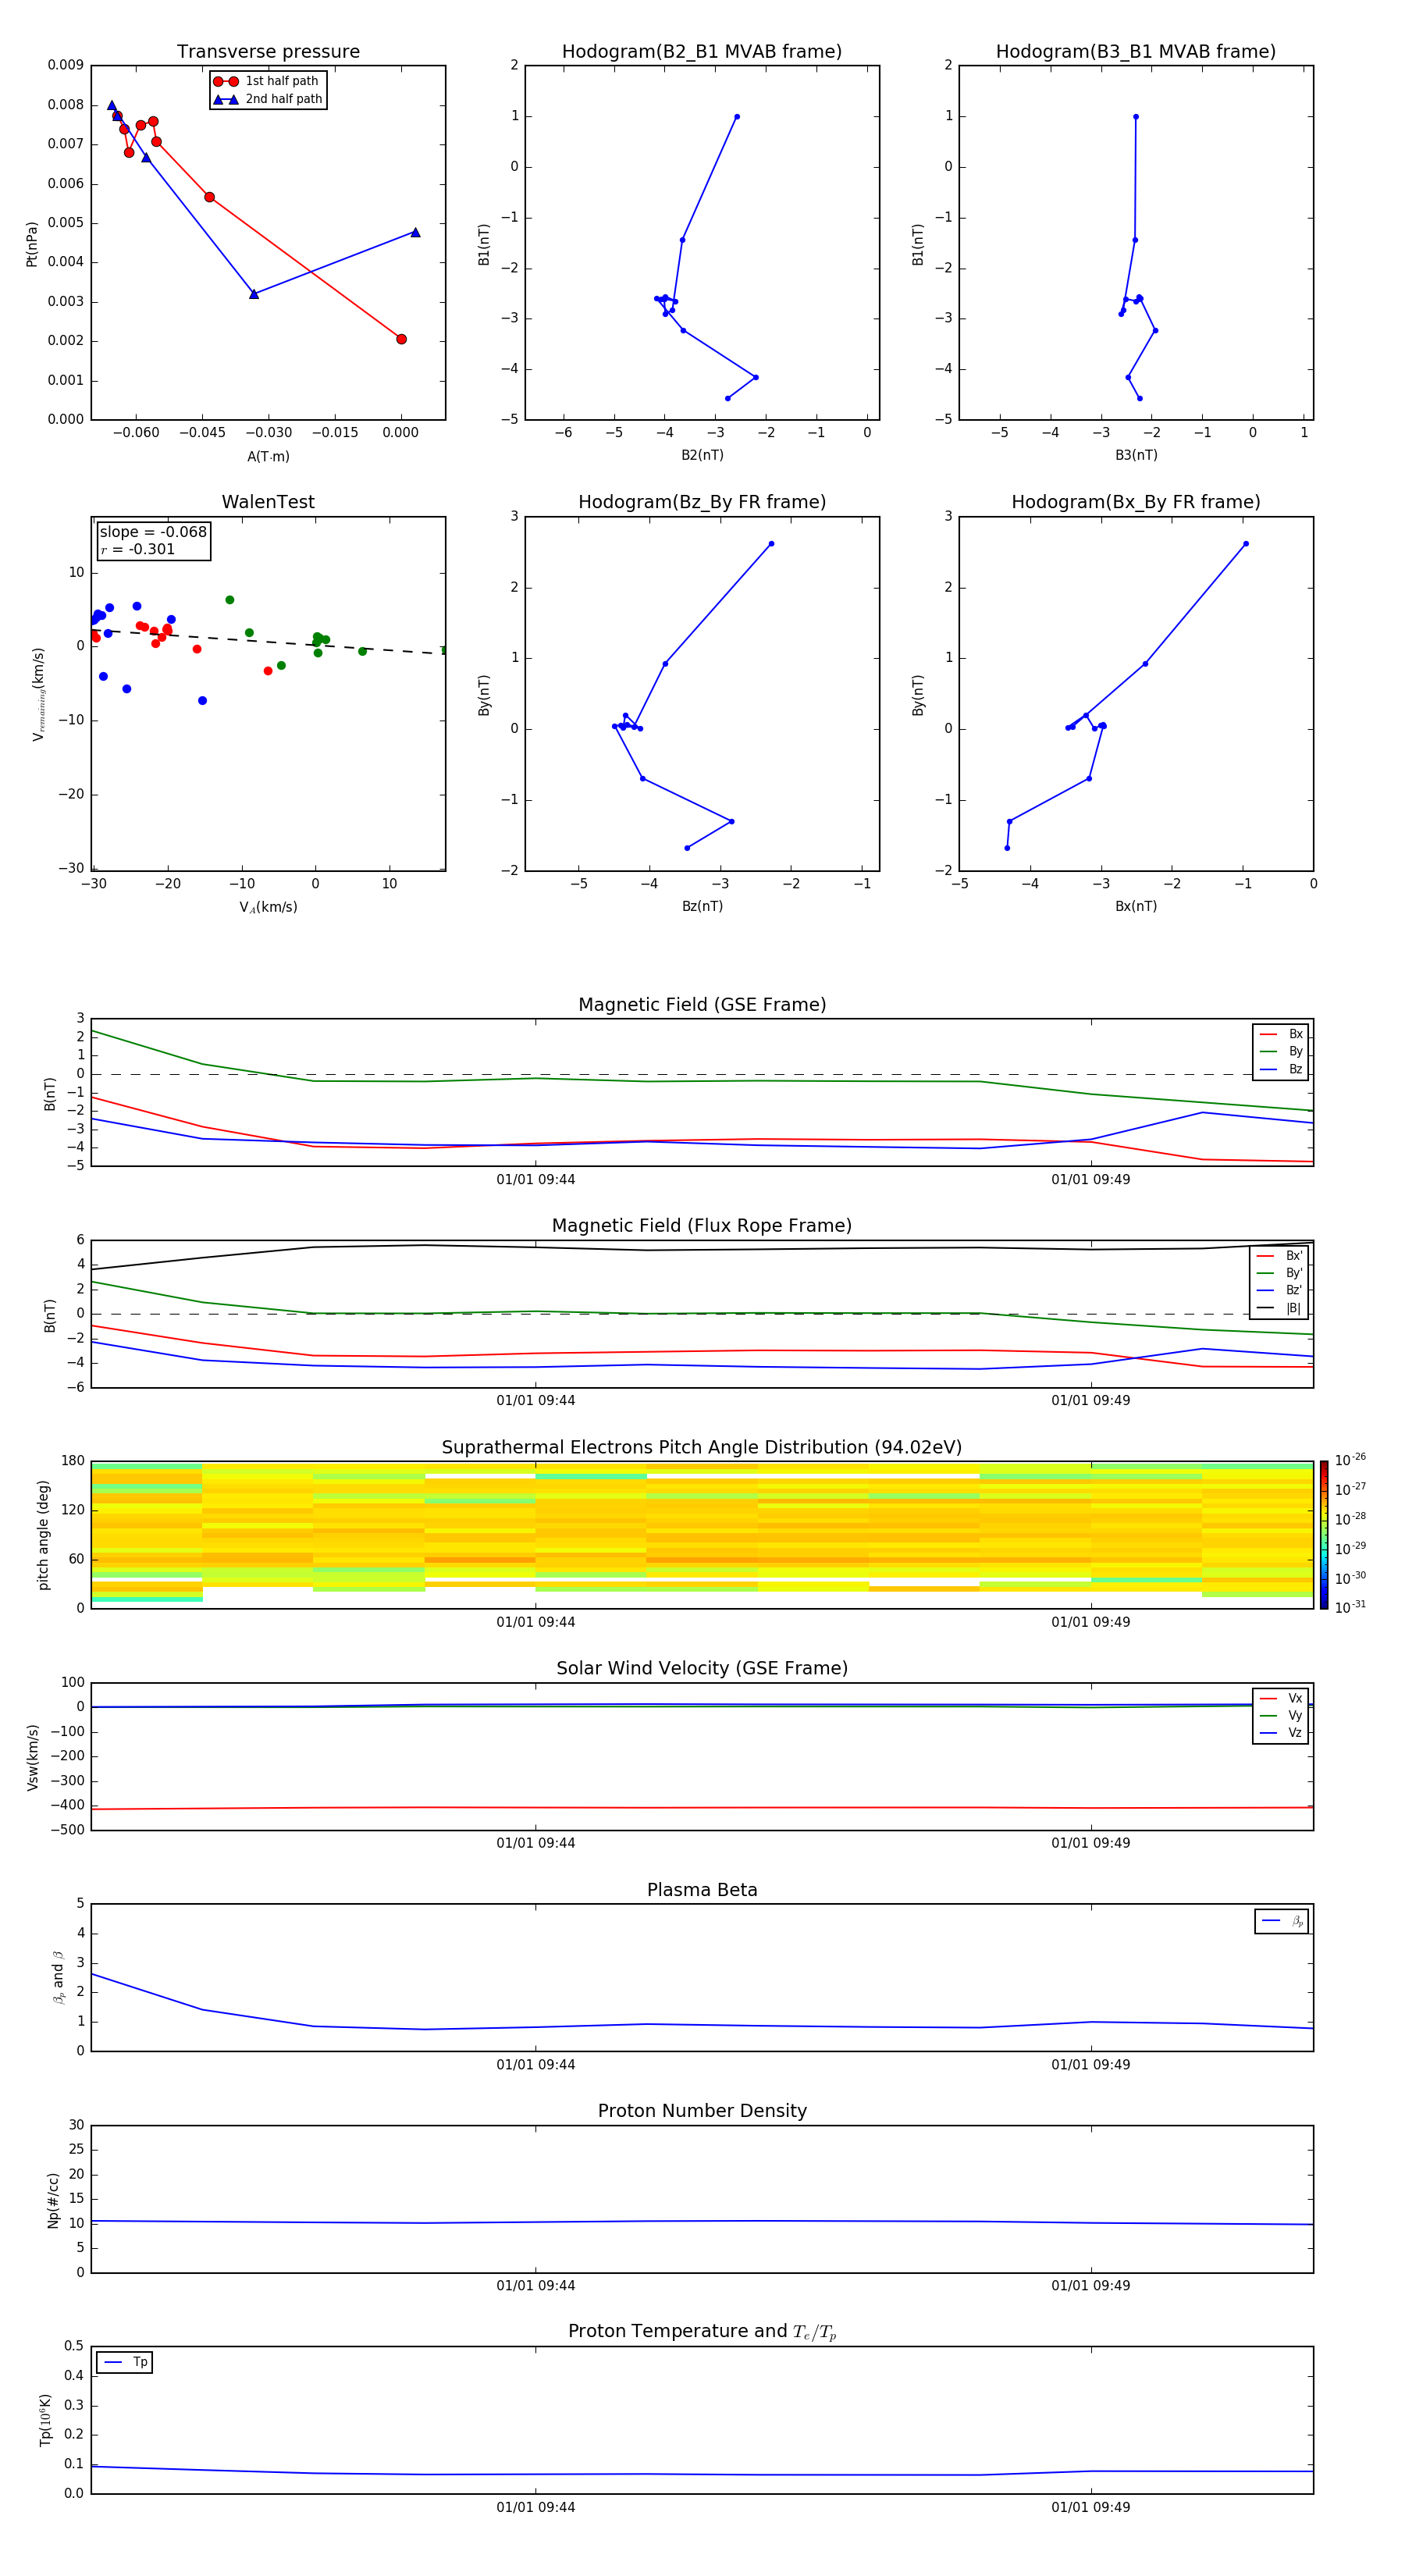1405x2576 pixels.
Task: Click the 'Hodogram(B3_B1 MVAB frame)' title
Action: (1136, 52)
